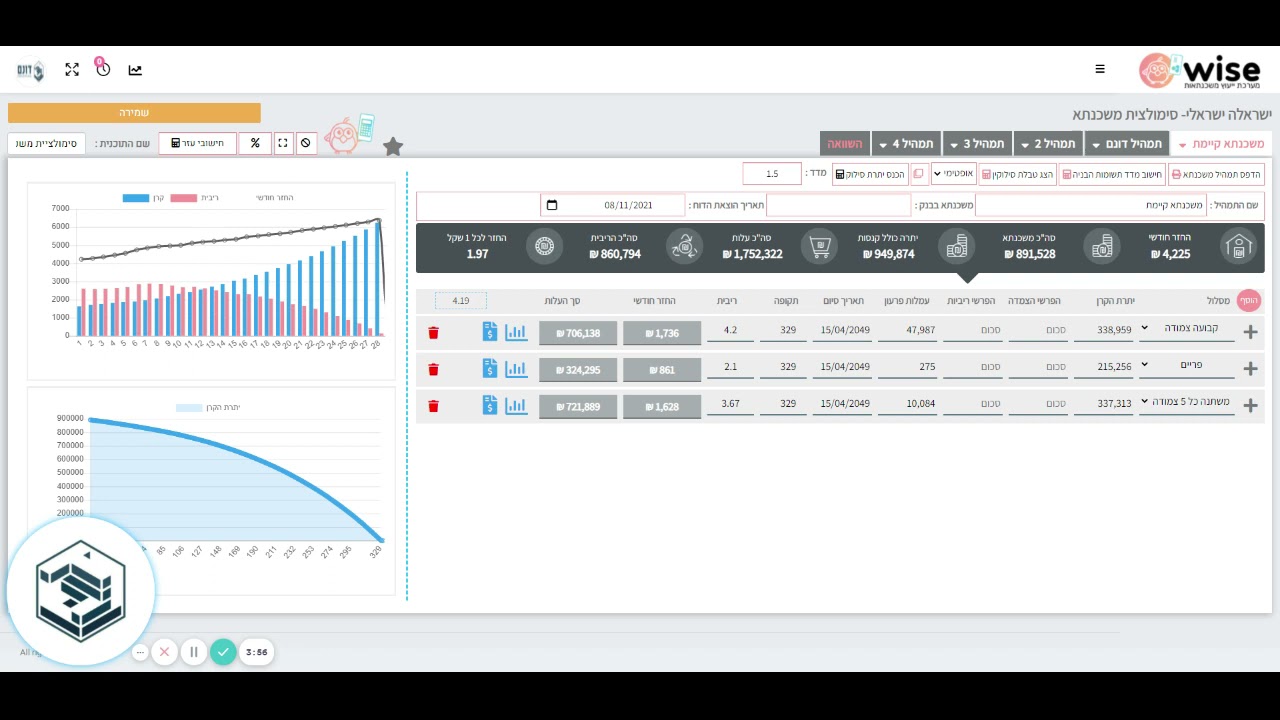Open the line chart icon in the top bar
Image resolution: width=1280 pixels, height=720 pixels.
click(x=135, y=70)
